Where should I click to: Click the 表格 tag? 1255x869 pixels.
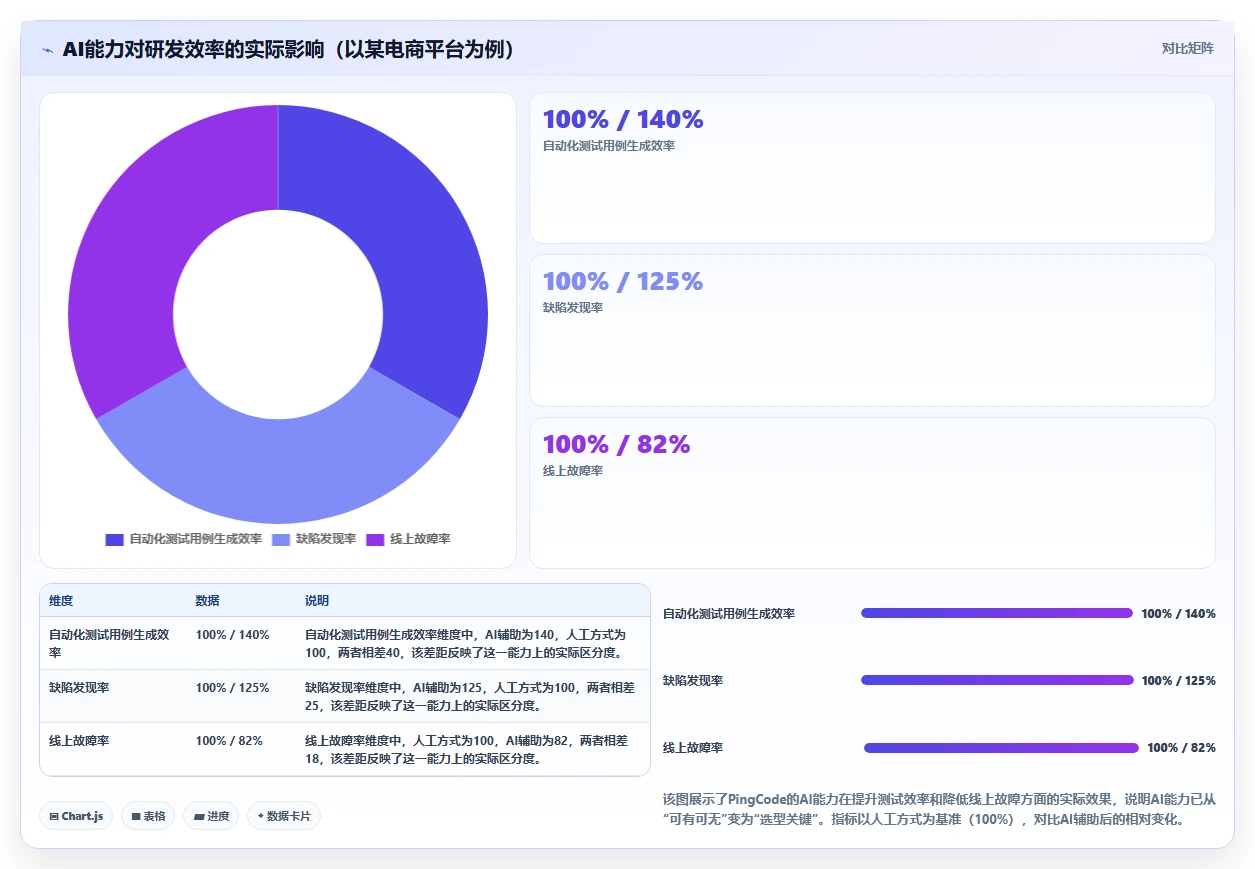coord(148,816)
